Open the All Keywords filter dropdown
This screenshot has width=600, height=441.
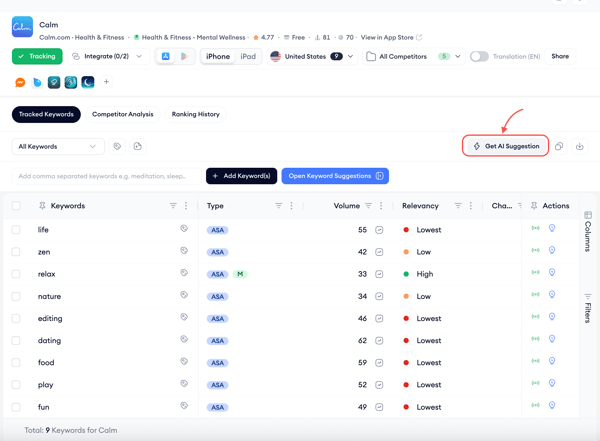tap(58, 147)
